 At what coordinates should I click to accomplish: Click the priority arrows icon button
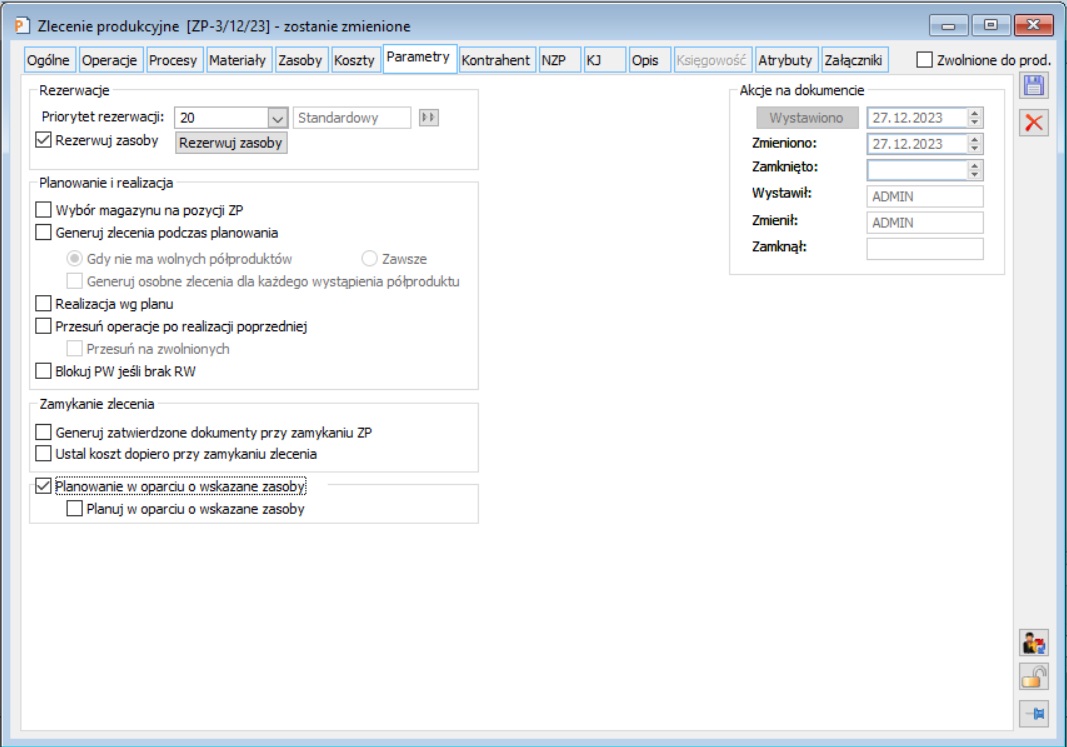tap(428, 117)
